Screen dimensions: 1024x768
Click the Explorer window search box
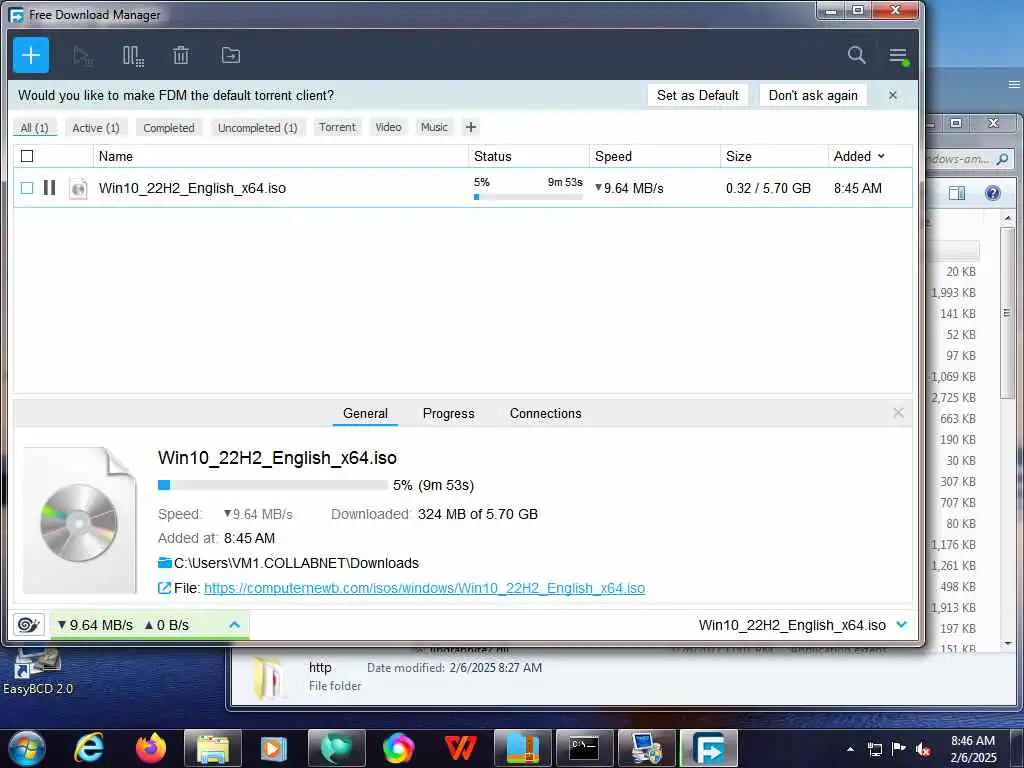click(x=970, y=159)
